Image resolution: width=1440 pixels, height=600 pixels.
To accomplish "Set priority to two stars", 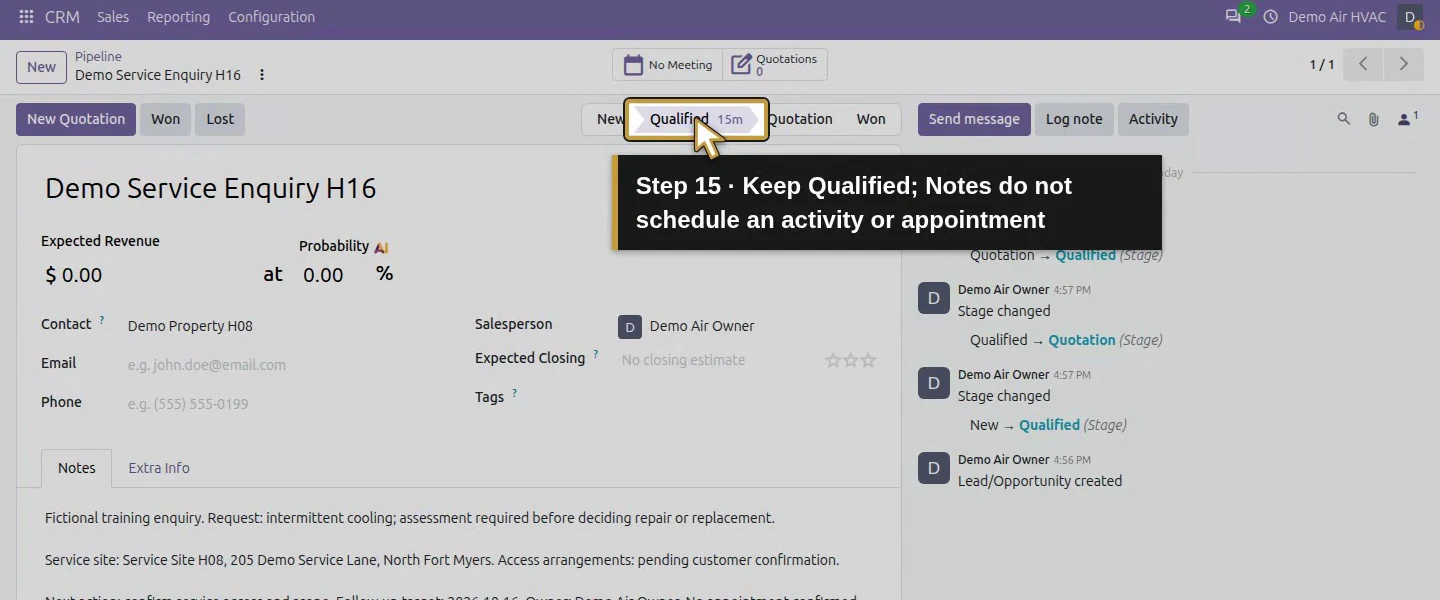I will click(x=850, y=360).
